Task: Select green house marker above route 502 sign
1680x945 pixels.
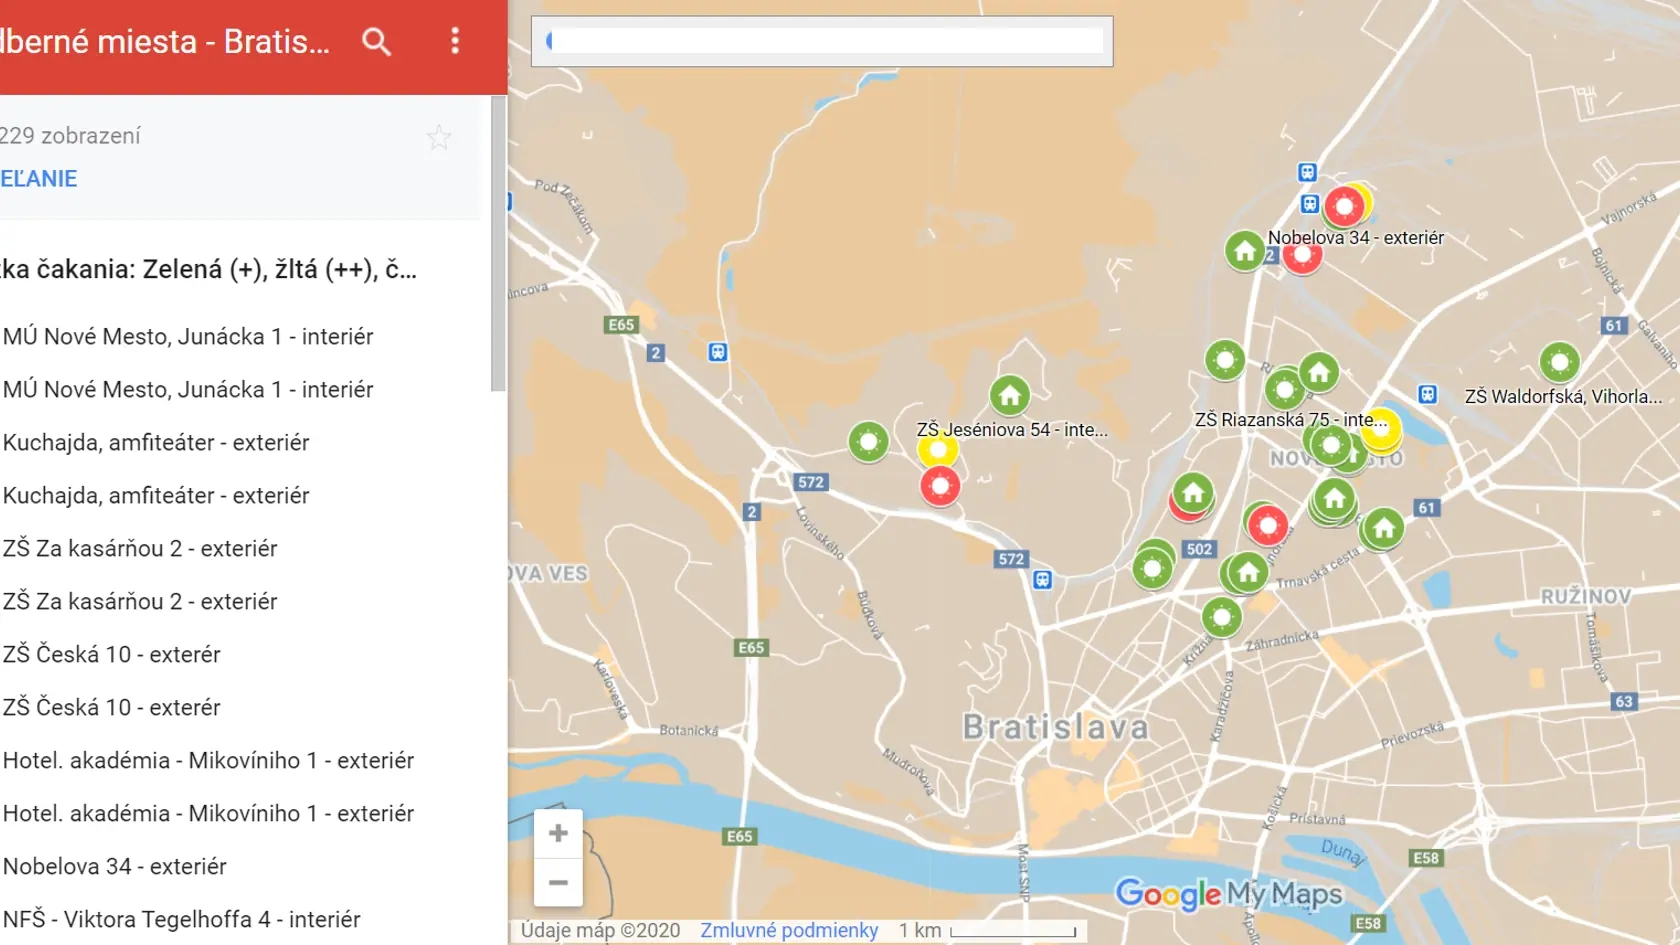Action: (1192, 492)
